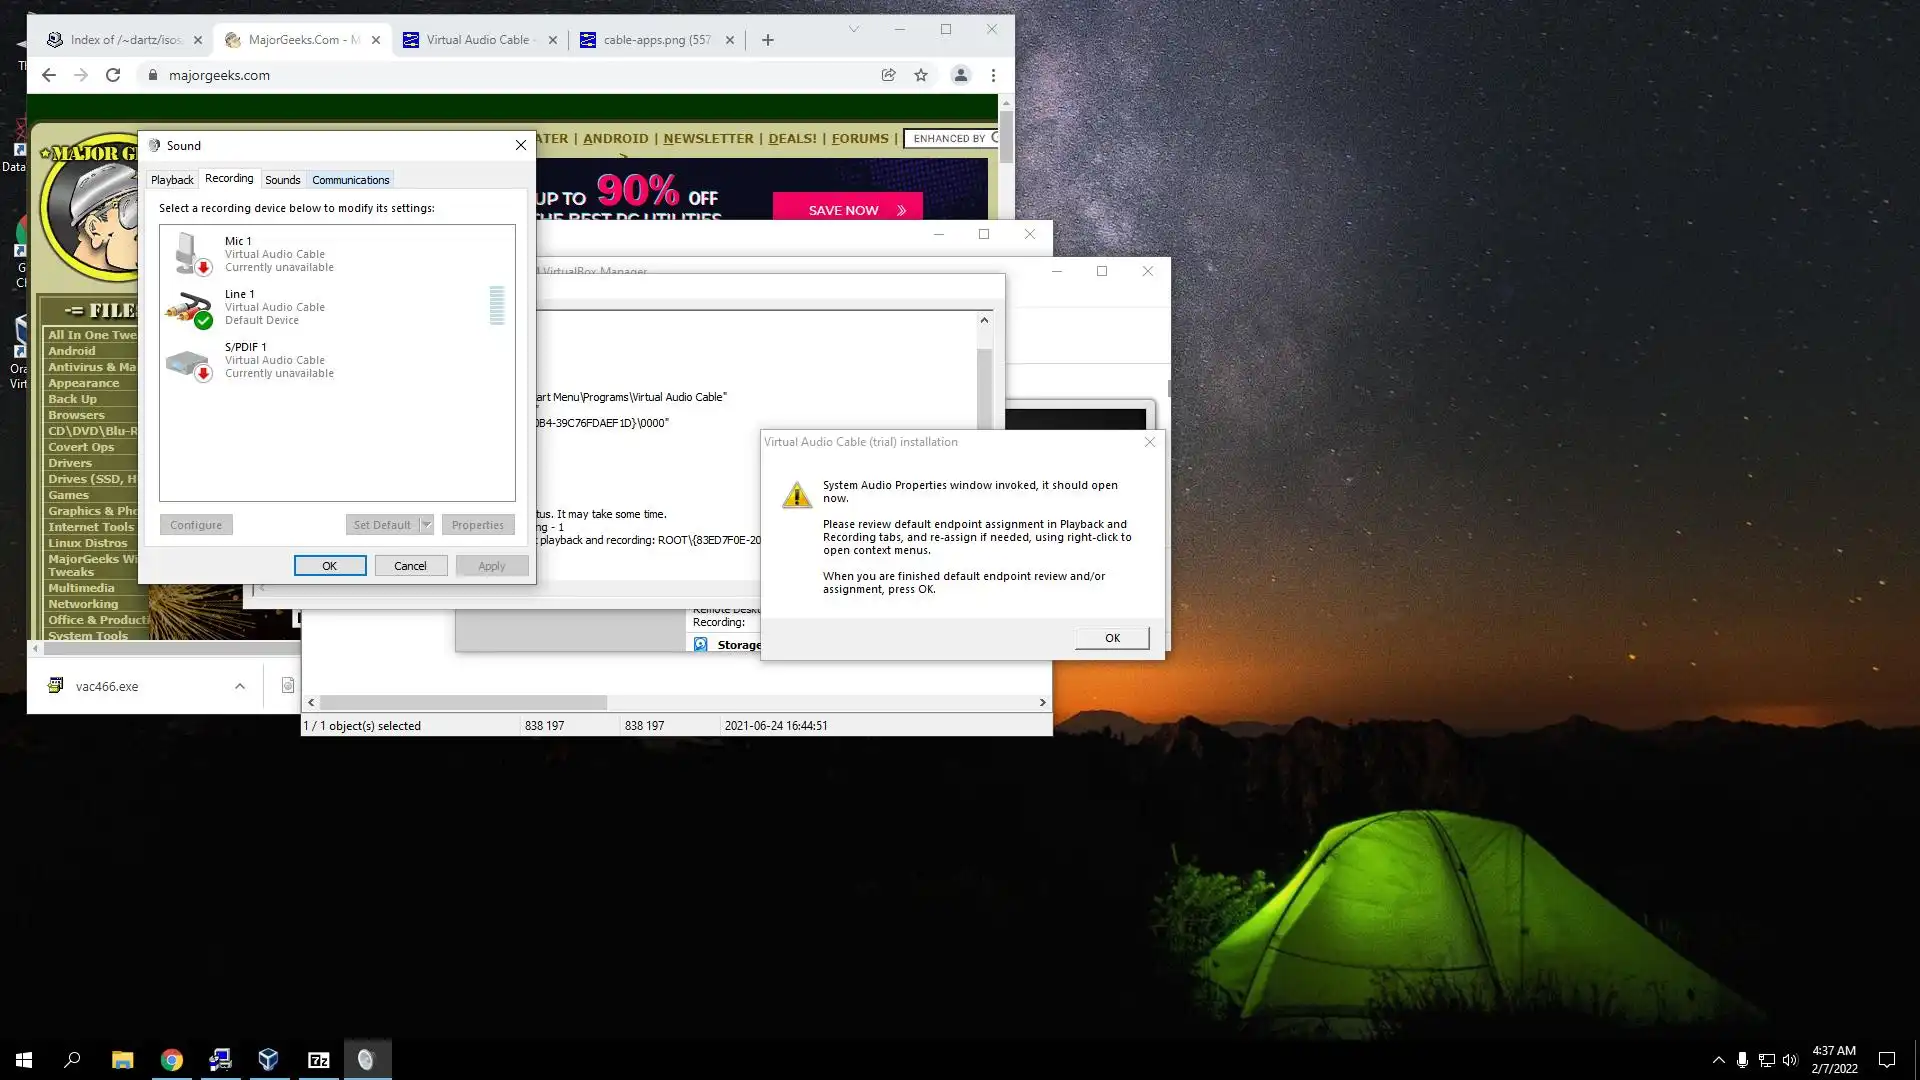Open VirtualBox from the taskbar
This screenshot has width=1920, height=1080.
[x=268, y=1060]
